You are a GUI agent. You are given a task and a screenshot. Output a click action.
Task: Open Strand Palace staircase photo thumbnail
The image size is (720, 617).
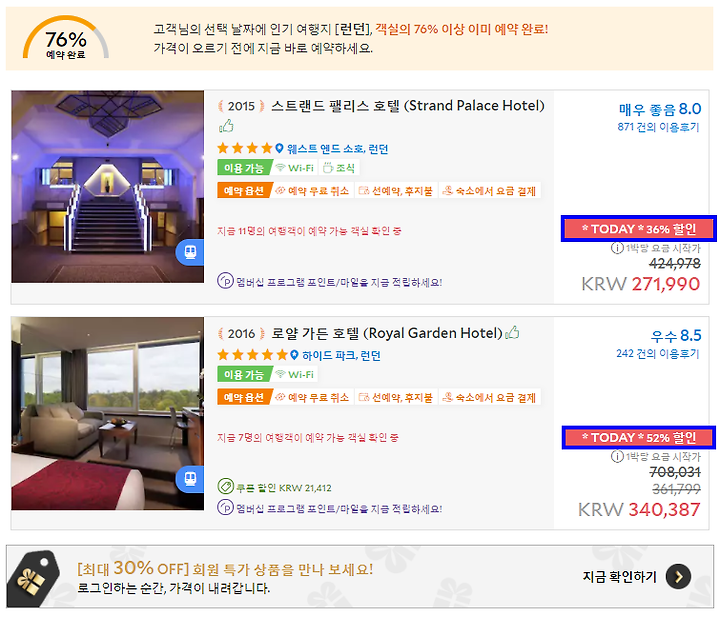click(108, 186)
